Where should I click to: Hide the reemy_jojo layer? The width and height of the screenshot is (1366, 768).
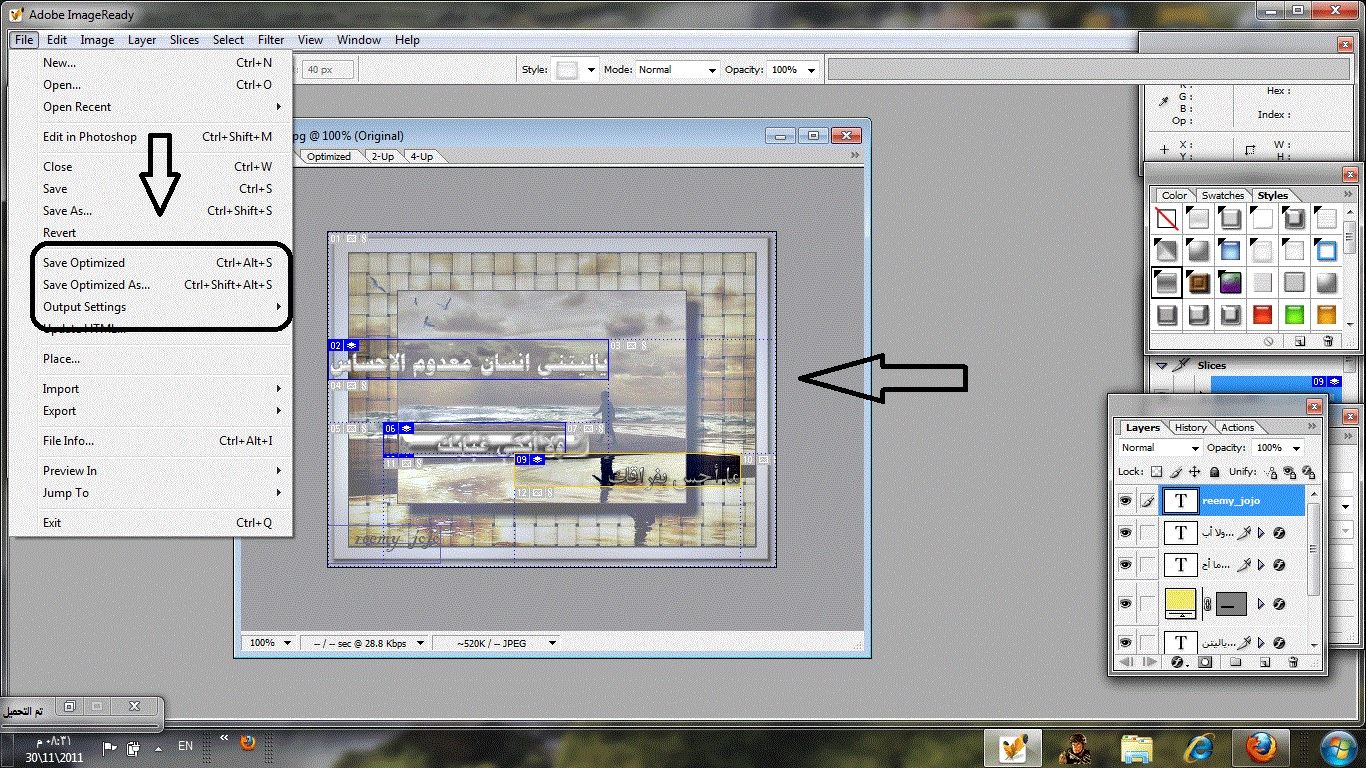click(x=1125, y=501)
